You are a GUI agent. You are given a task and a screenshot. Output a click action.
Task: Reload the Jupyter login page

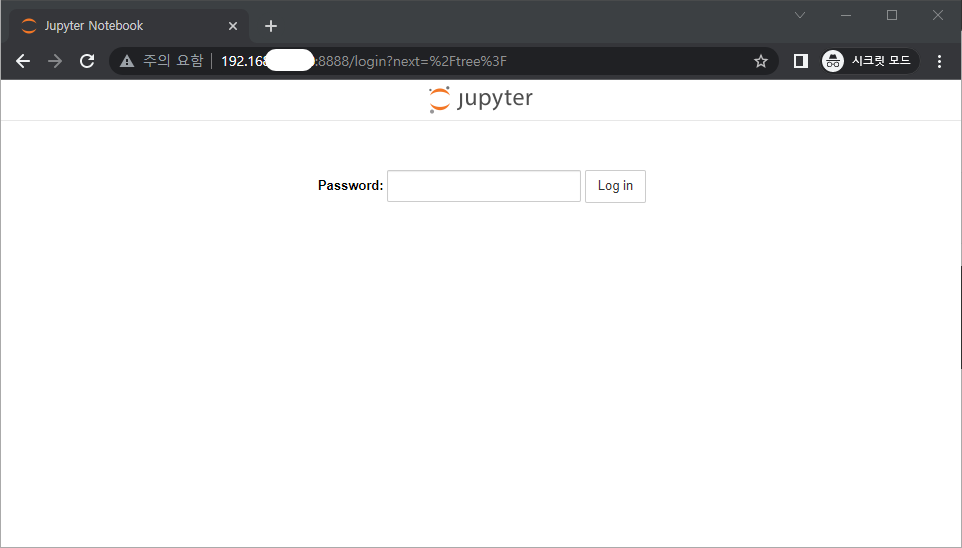[x=87, y=61]
